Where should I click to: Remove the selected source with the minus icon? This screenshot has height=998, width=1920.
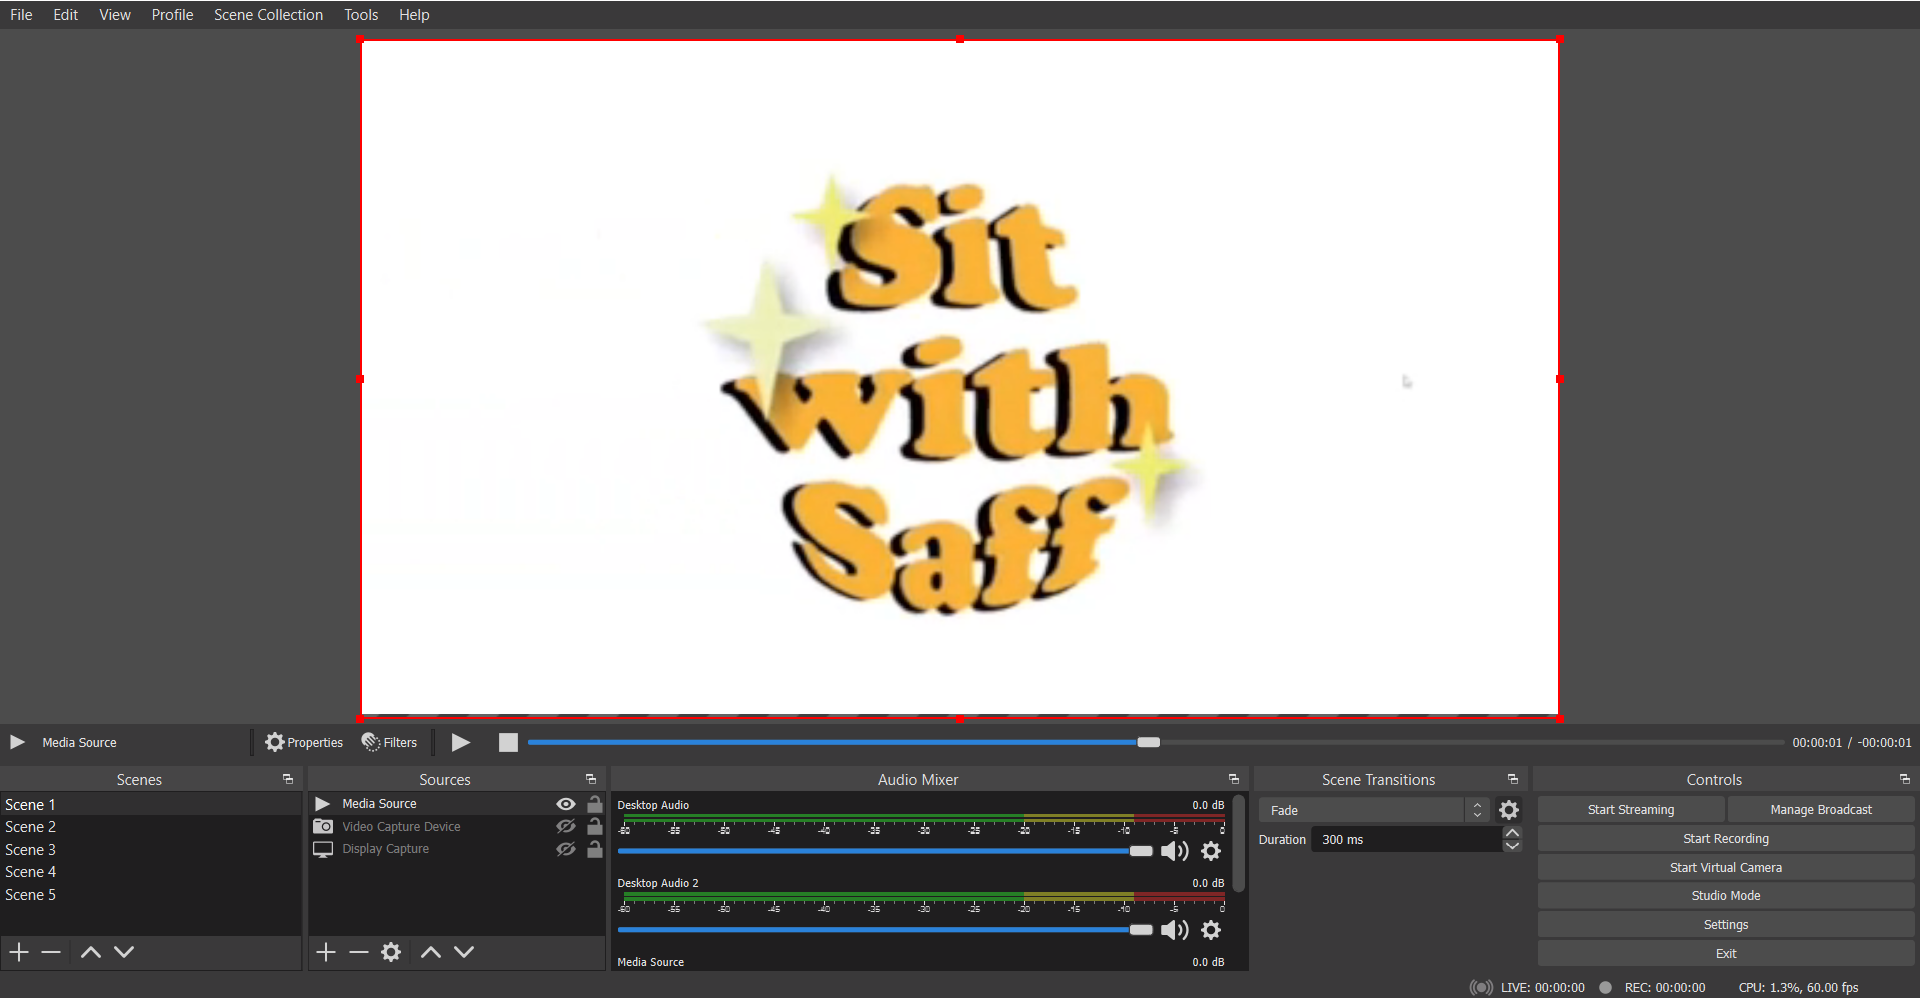pos(359,952)
